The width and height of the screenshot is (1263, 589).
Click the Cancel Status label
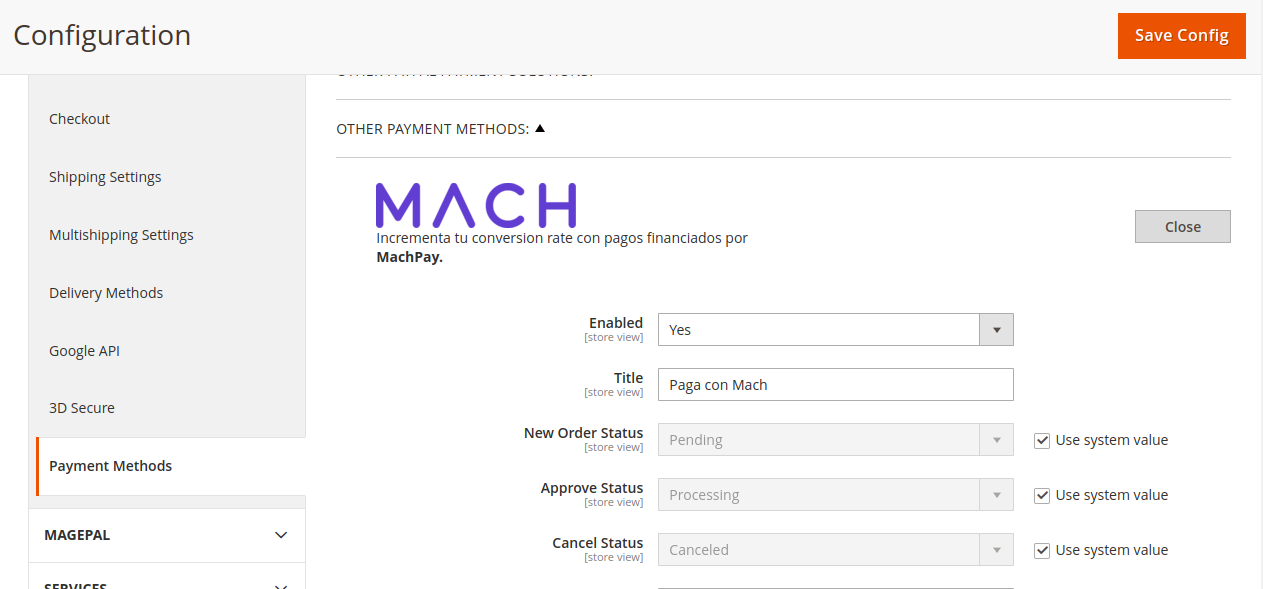(x=598, y=543)
